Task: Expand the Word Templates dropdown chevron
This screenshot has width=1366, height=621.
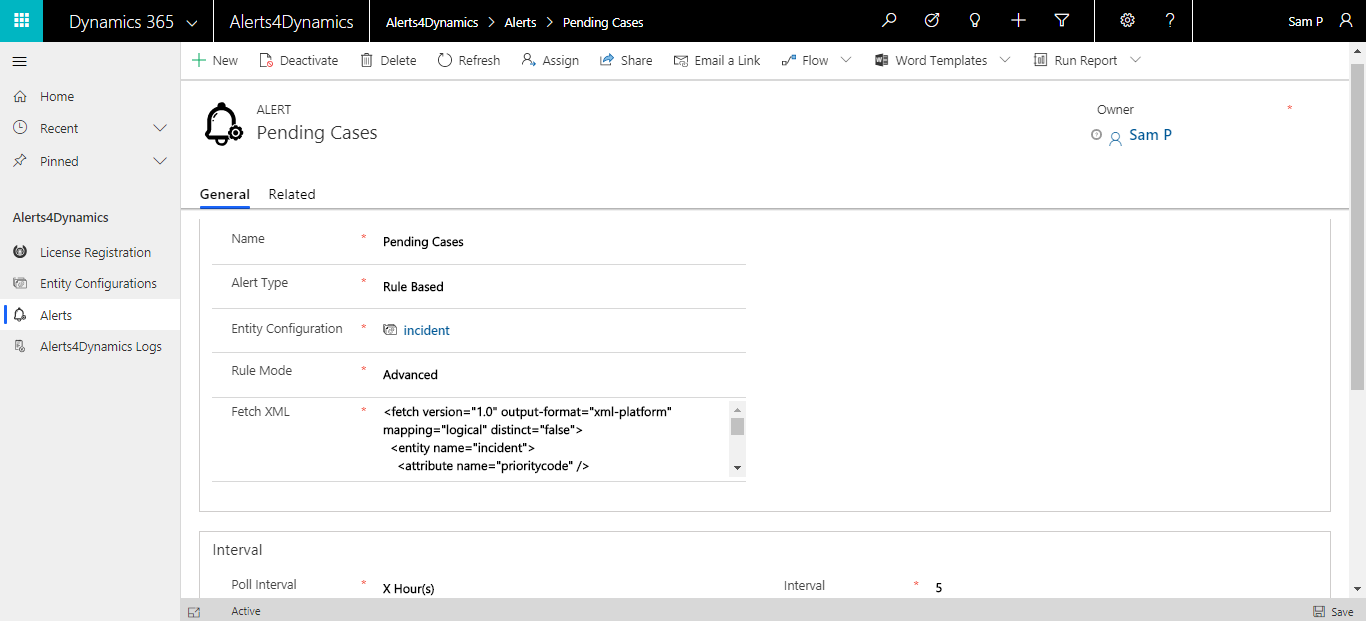Action: [x=1005, y=60]
